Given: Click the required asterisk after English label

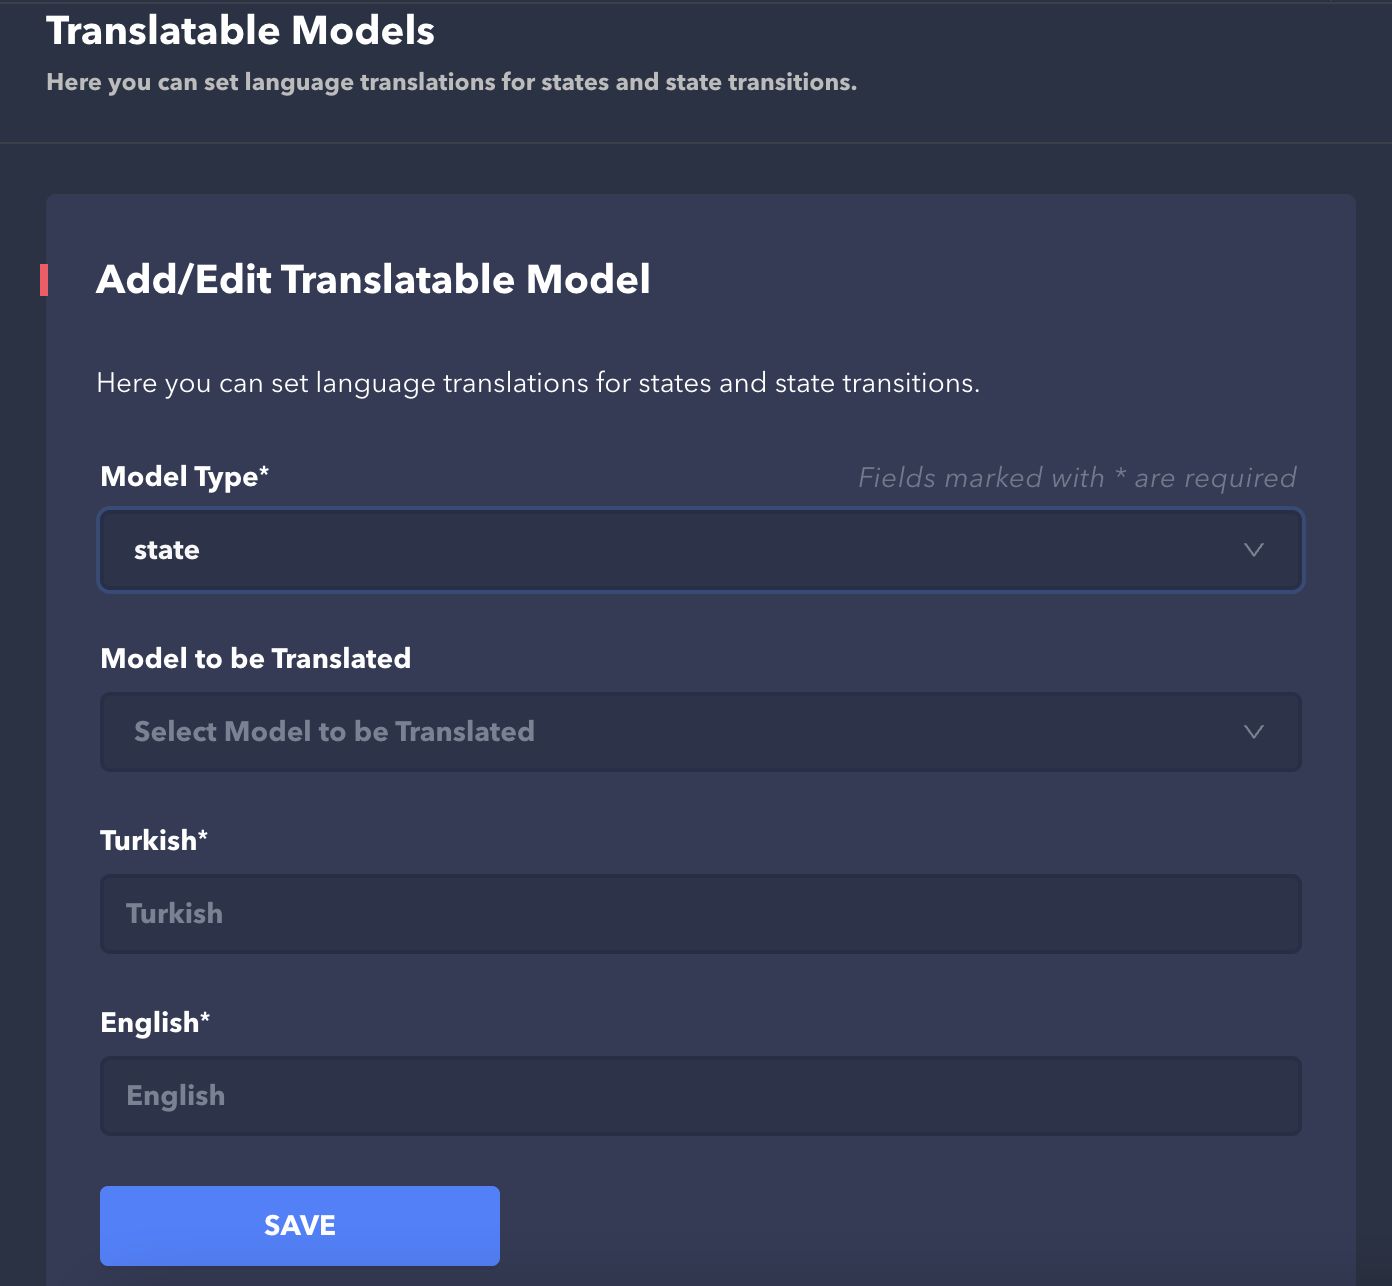Looking at the screenshot, I should (x=205, y=1017).
